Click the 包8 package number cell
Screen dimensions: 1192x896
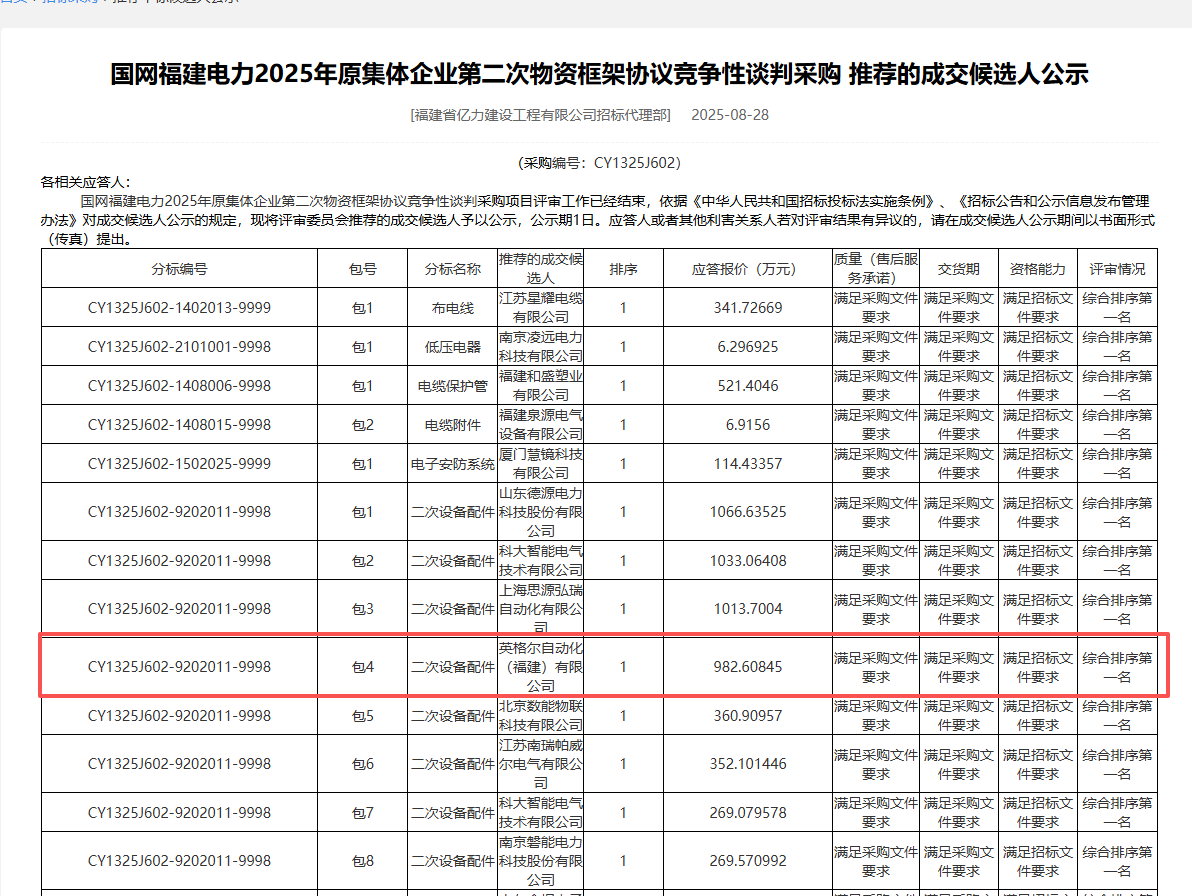click(363, 861)
